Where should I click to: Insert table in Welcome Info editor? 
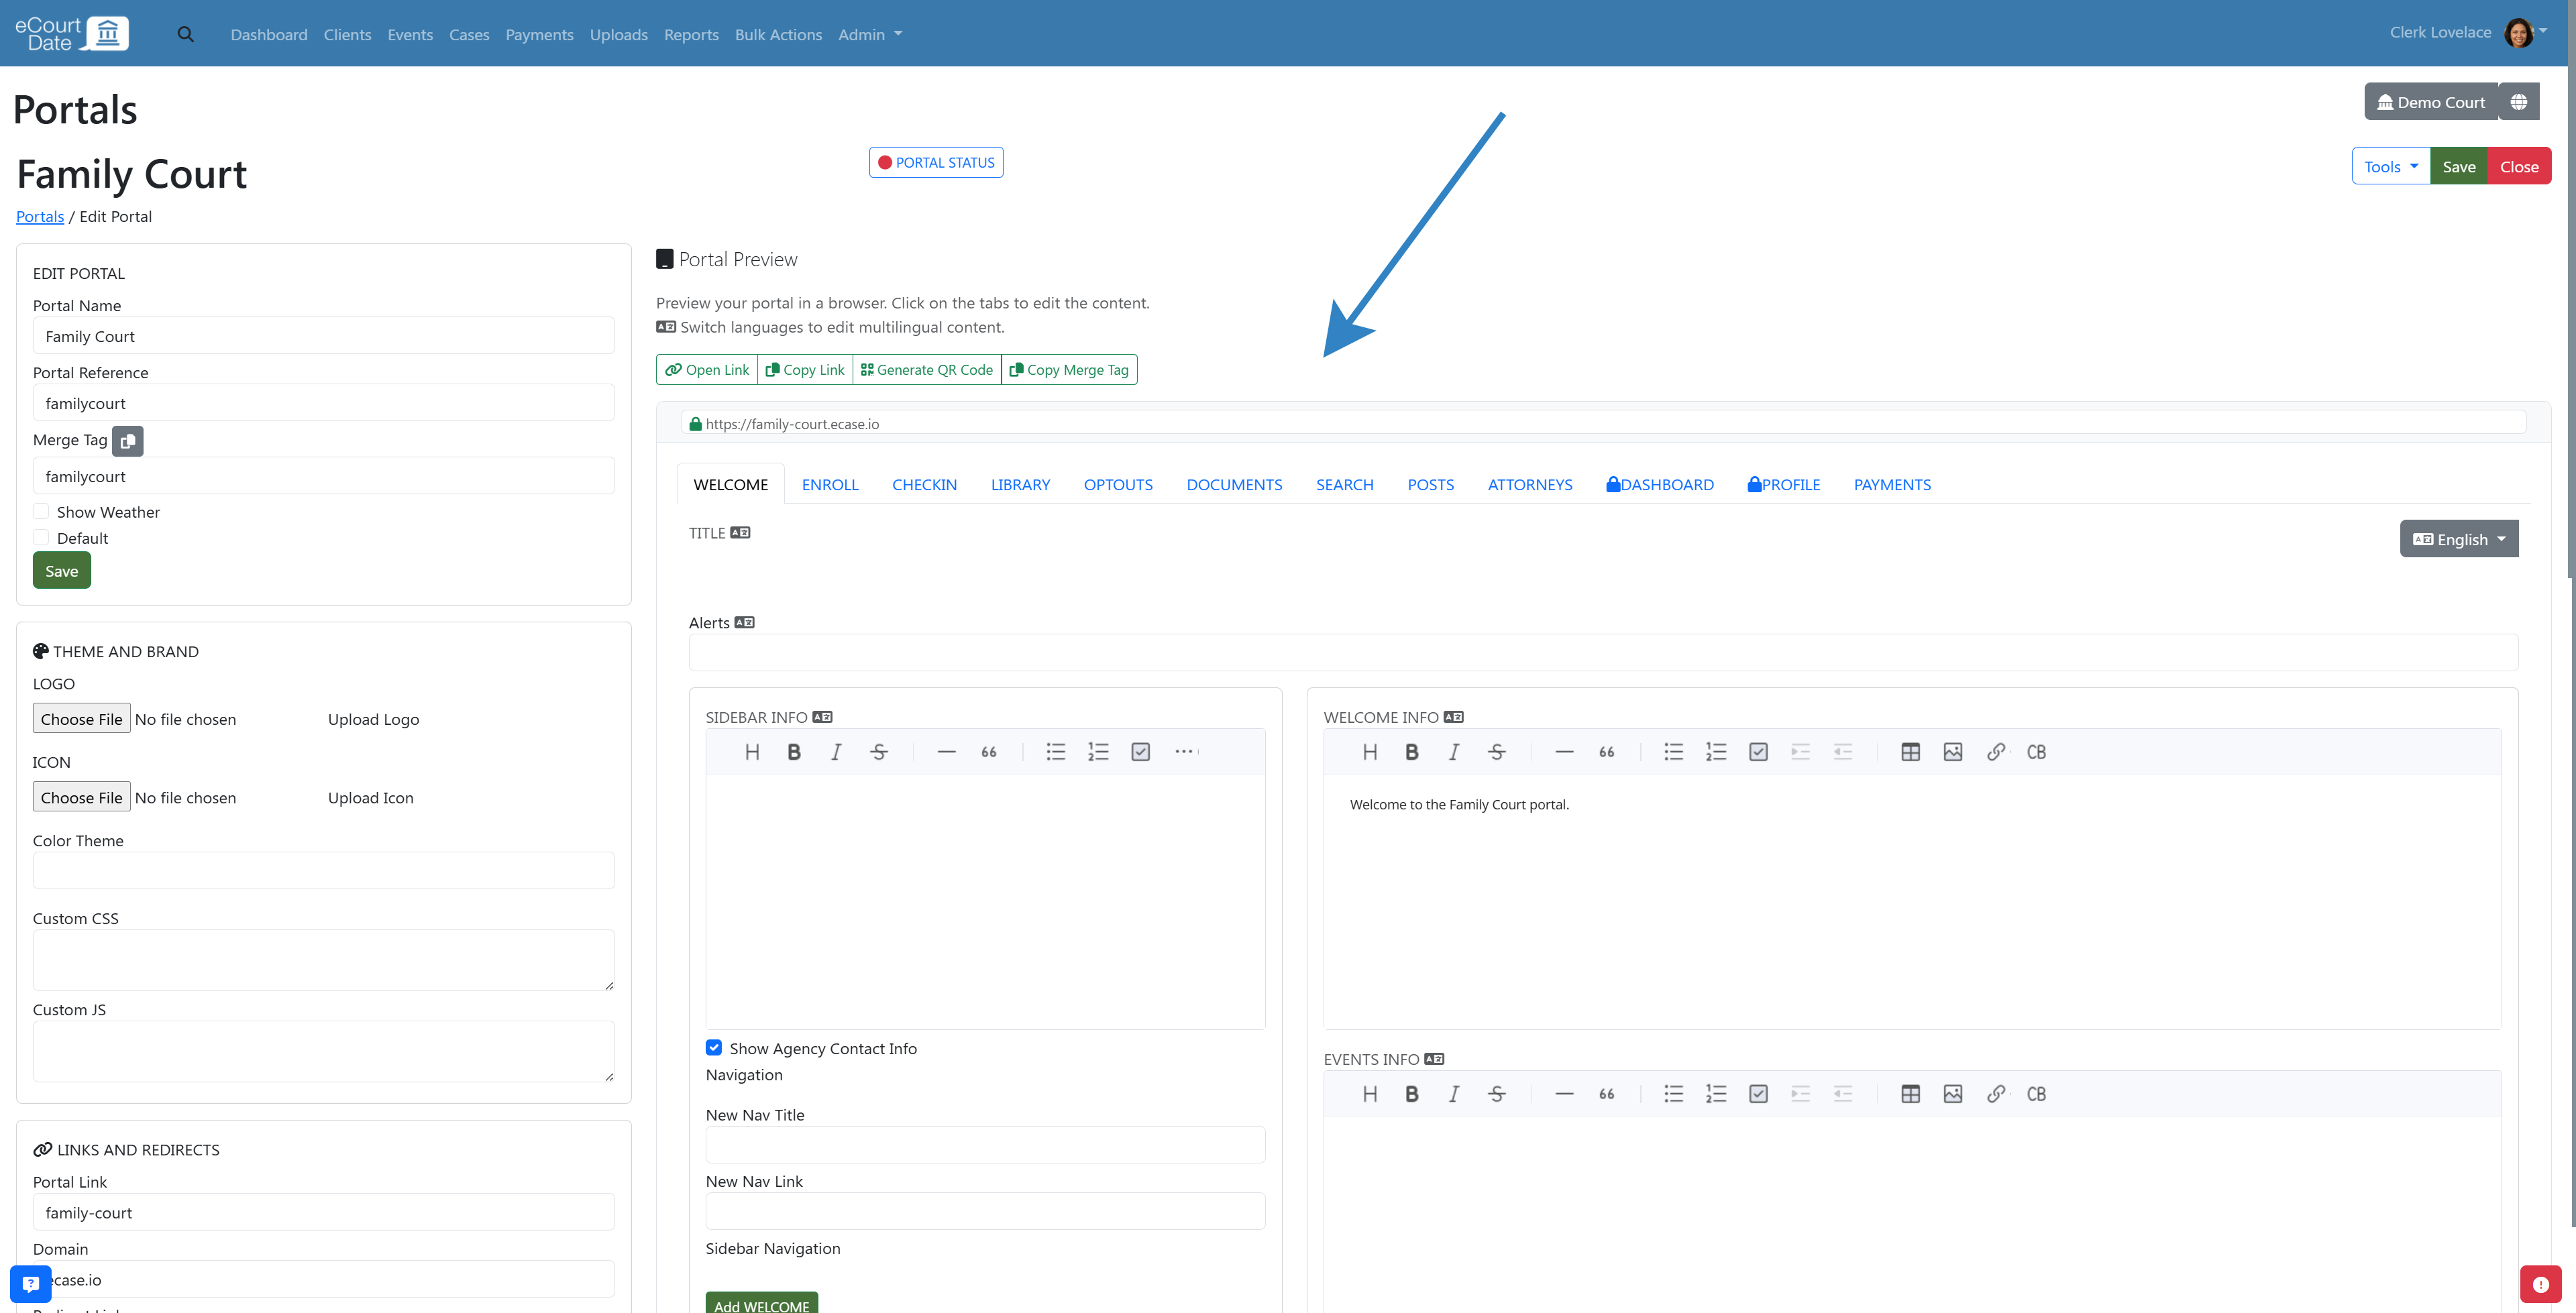point(1910,752)
